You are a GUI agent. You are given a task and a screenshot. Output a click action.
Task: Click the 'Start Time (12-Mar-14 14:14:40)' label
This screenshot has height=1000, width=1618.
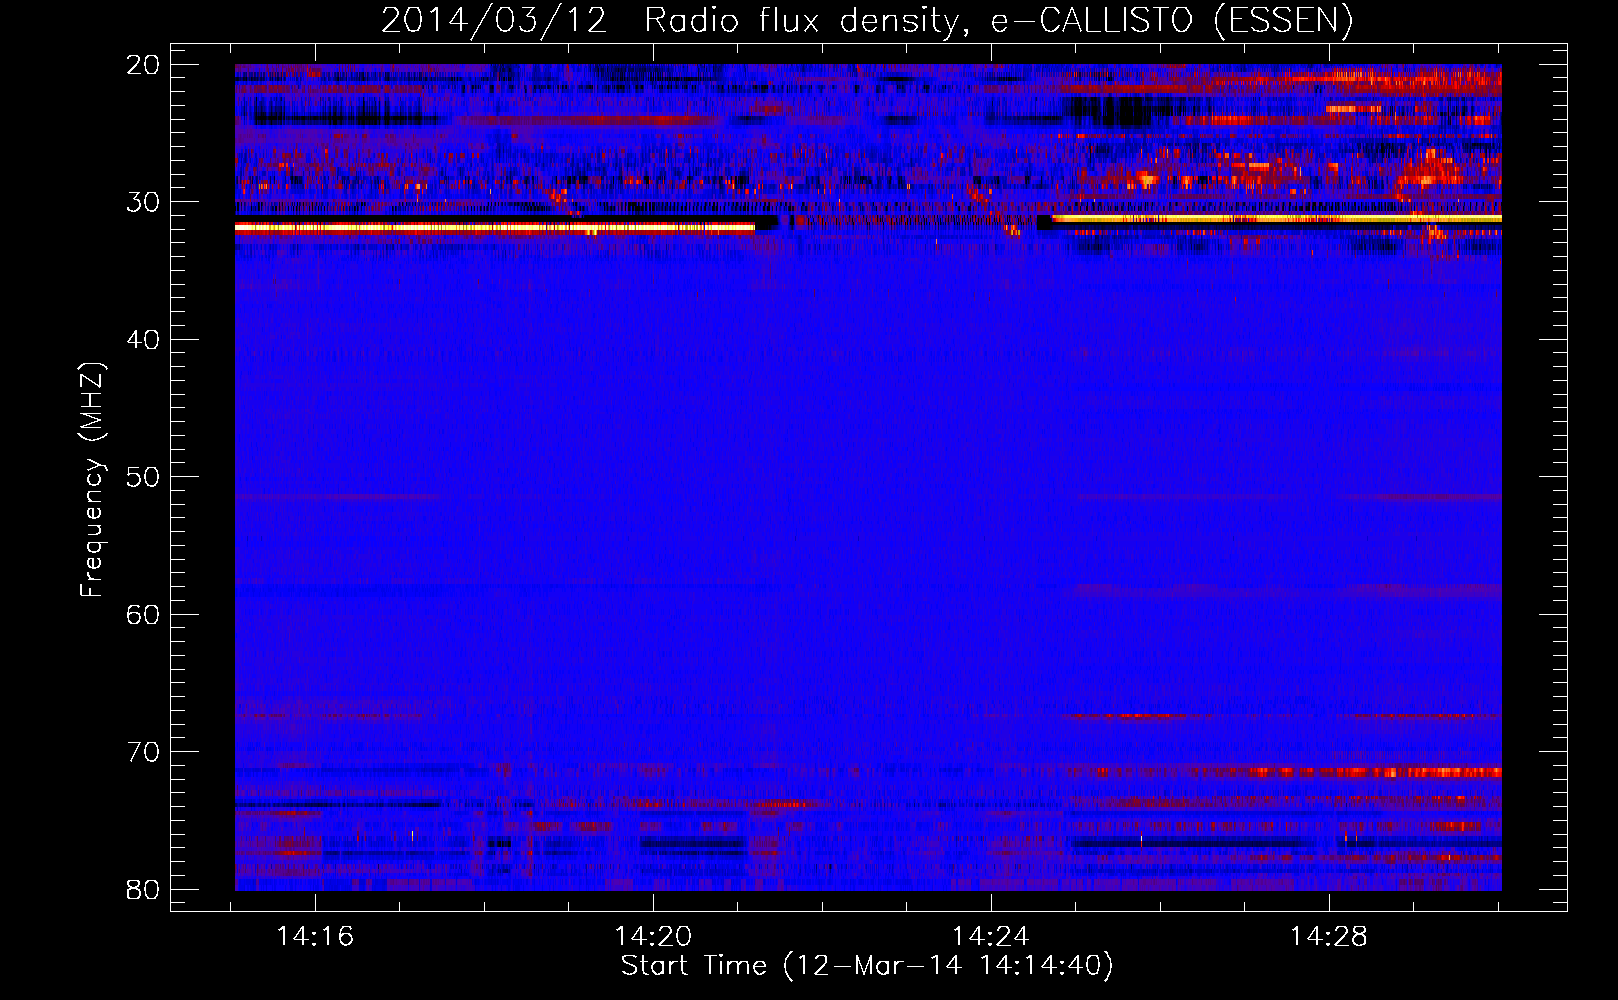click(x=867, y=966)
